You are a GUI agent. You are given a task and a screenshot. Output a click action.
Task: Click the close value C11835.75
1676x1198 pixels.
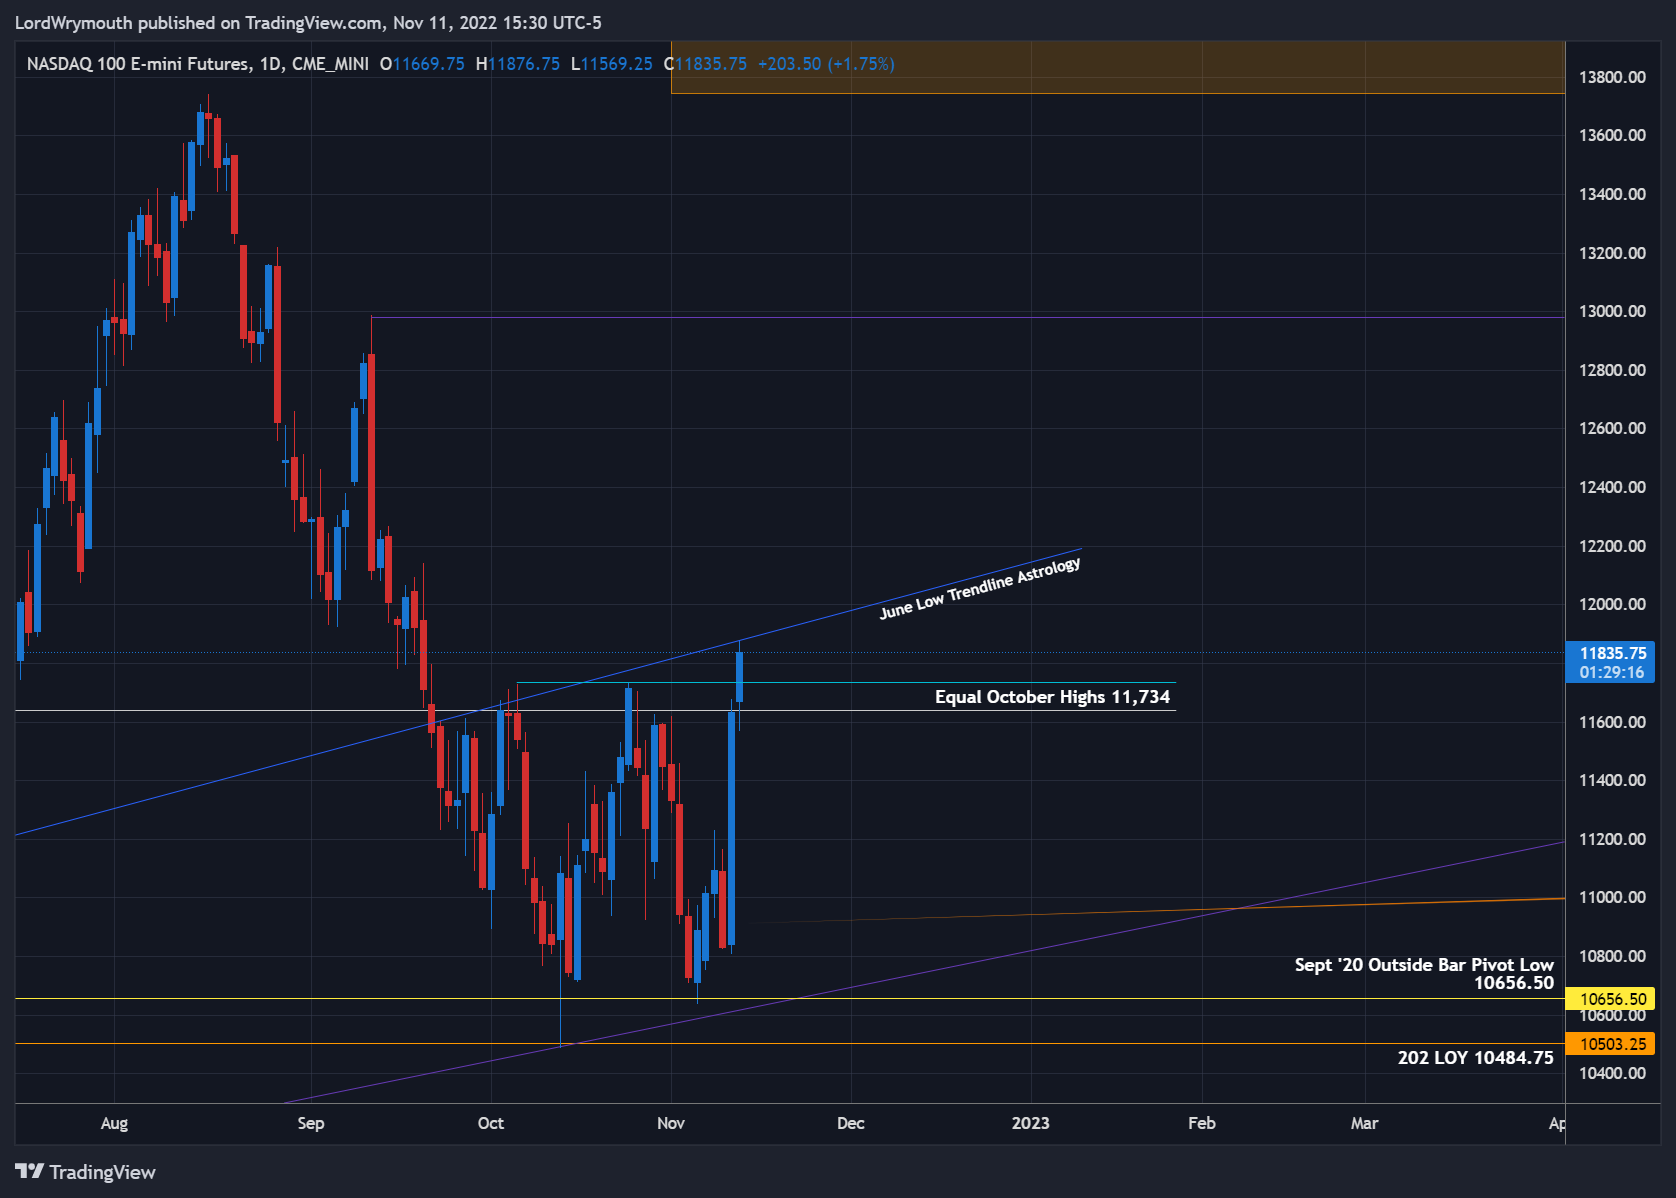tap(706, 64)
